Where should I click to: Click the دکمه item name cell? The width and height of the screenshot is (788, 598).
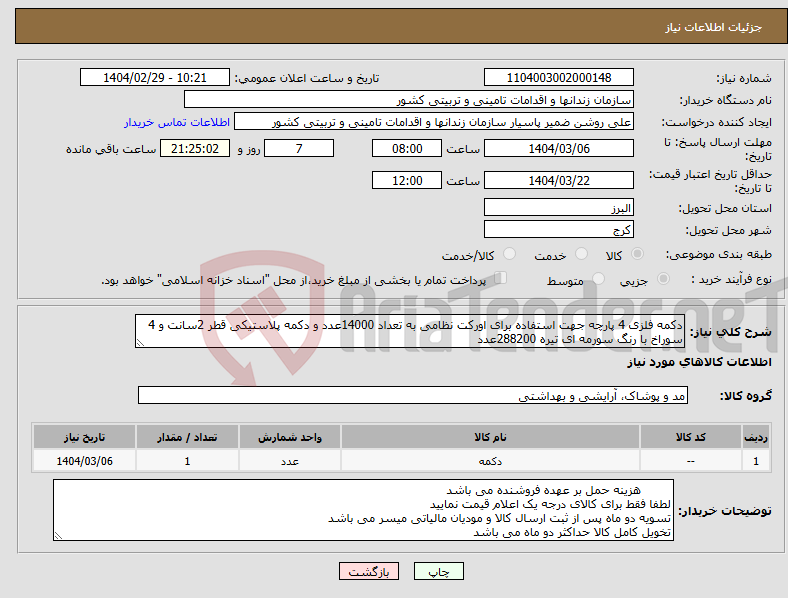tap(490, 461)
